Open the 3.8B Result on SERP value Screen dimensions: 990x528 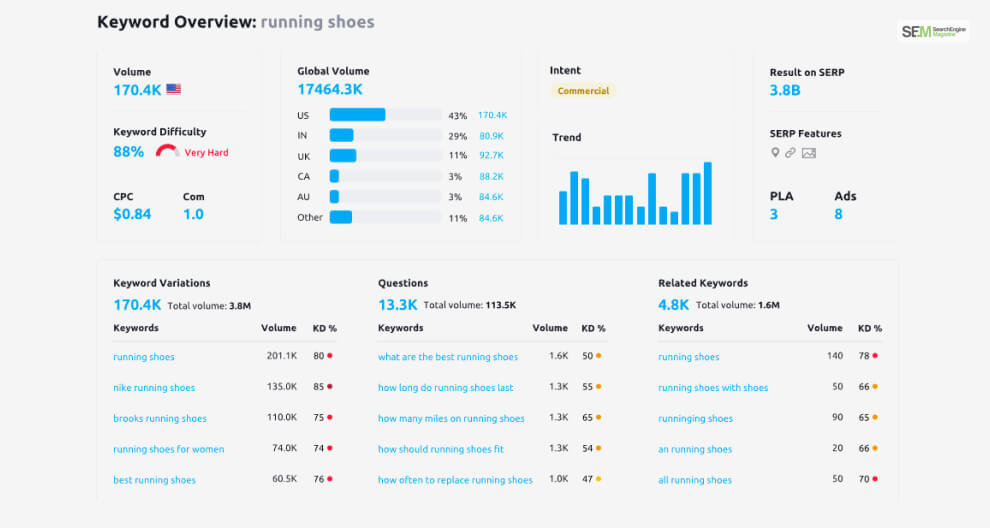tap(785, 90)
